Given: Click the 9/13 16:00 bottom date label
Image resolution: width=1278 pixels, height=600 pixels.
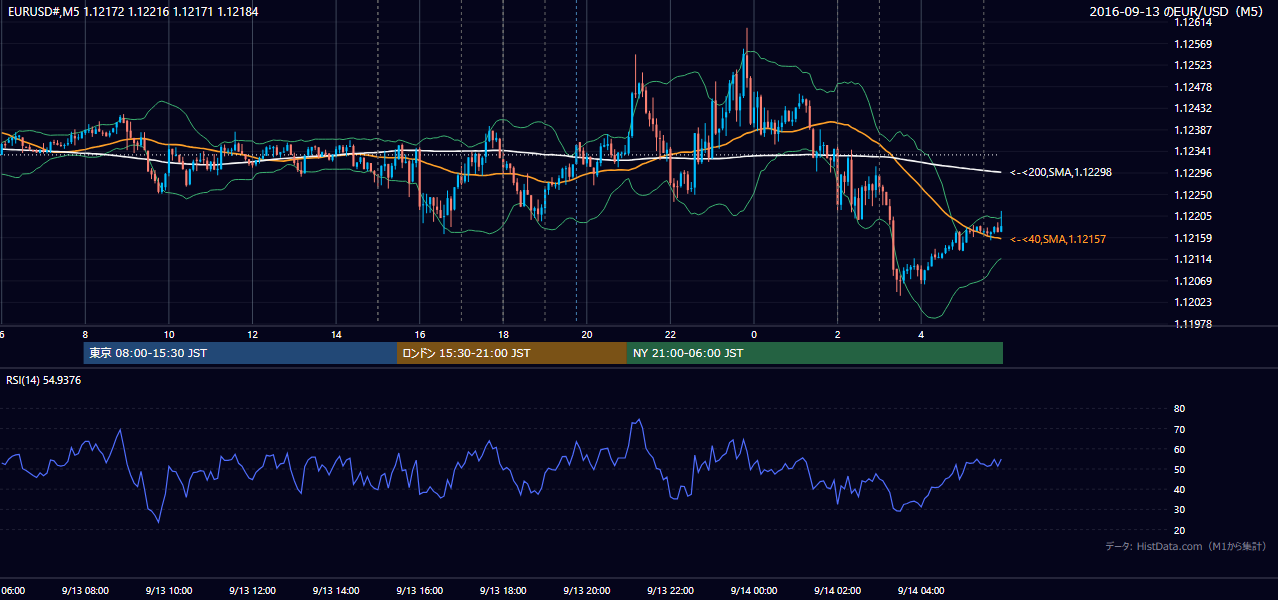Looking at the screenshot, I should [x=420, y=591].
